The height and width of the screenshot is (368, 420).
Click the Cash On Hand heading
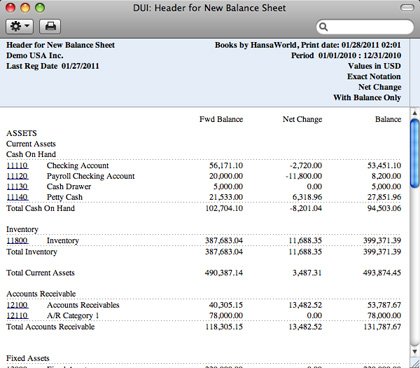pos(31,154)
